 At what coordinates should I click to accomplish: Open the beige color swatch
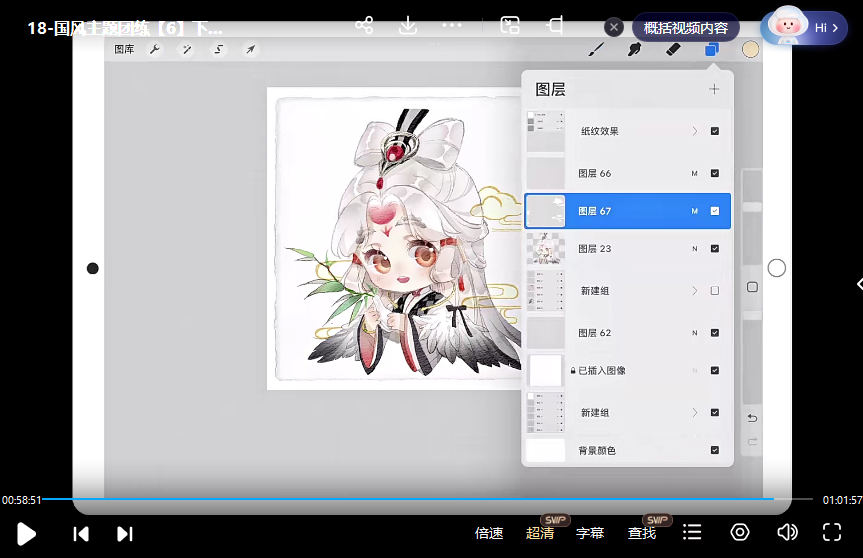click(750, 49)
